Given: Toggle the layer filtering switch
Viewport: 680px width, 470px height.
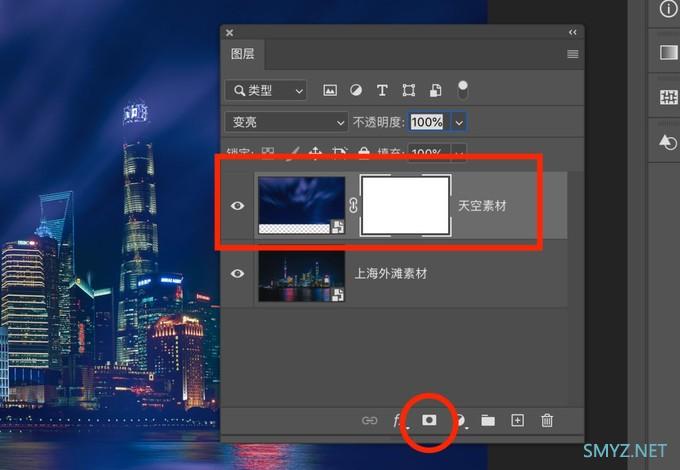Looking at the screenshot, I should 462,89.
